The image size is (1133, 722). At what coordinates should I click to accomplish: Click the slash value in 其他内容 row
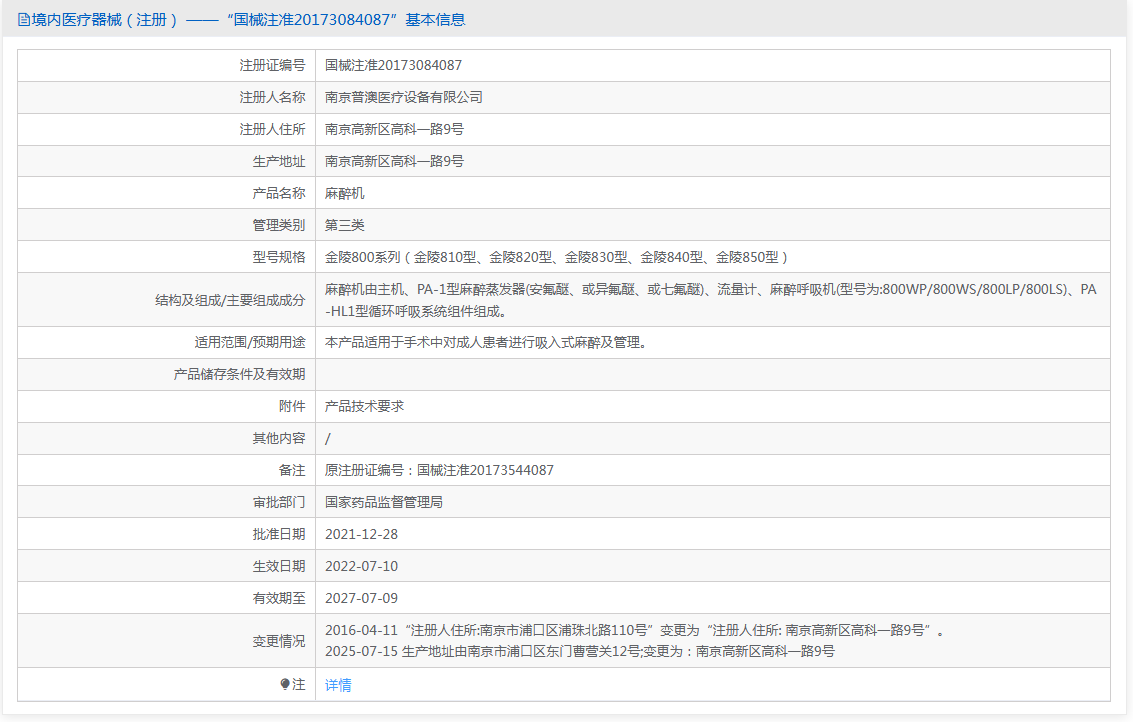pyautogui.click(x=328, y=439)
